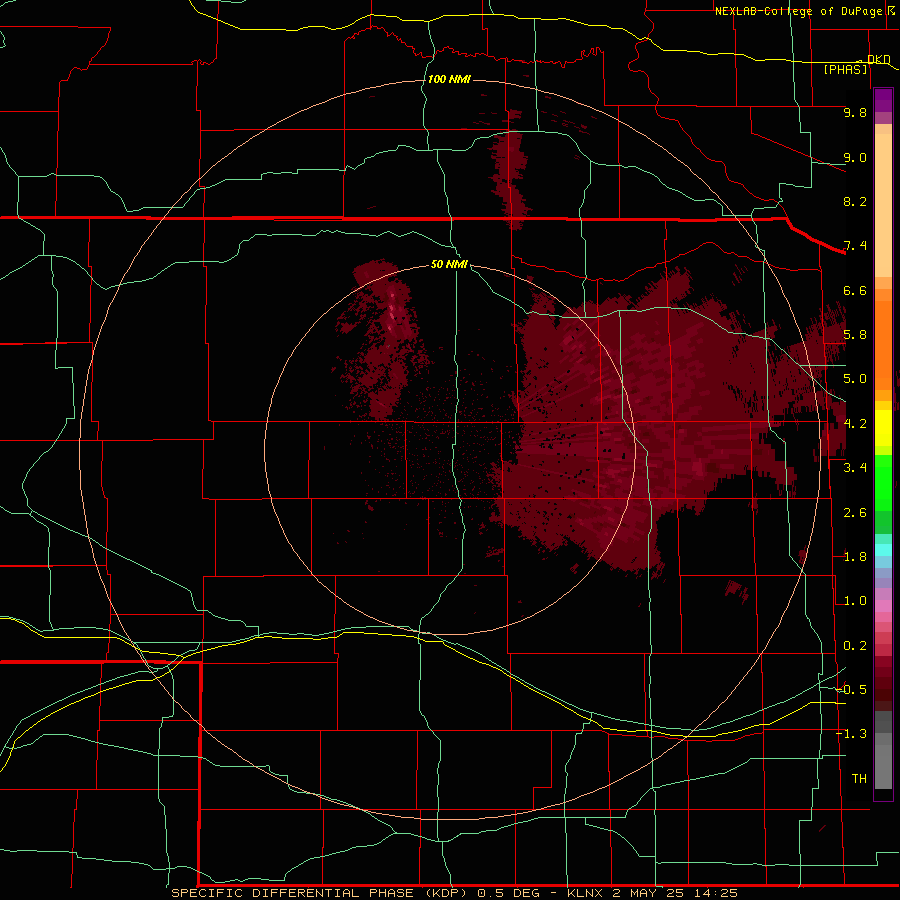900x900 pixels.
Task: Click the 0.5 DEG elevation text in caption
Action: pos(509,893)
